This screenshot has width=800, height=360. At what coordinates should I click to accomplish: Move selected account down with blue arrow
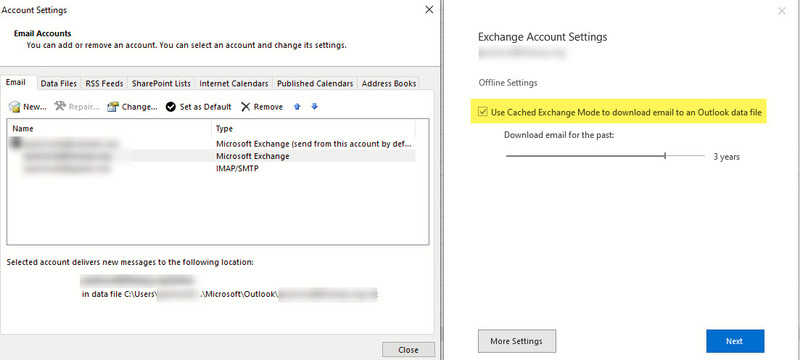pyautogui.click(x=314, y=107)
